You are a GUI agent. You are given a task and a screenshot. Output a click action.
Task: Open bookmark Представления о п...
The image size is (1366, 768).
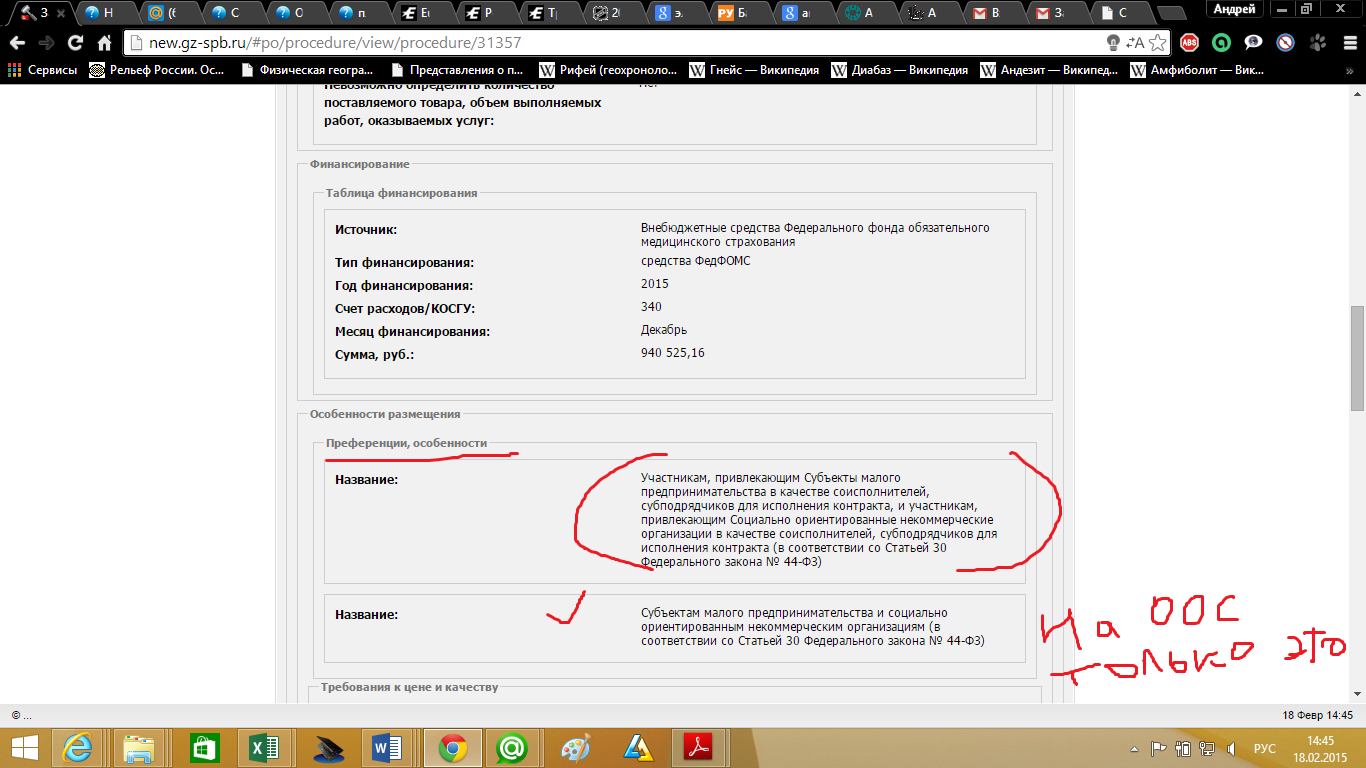tap(457, 70)
